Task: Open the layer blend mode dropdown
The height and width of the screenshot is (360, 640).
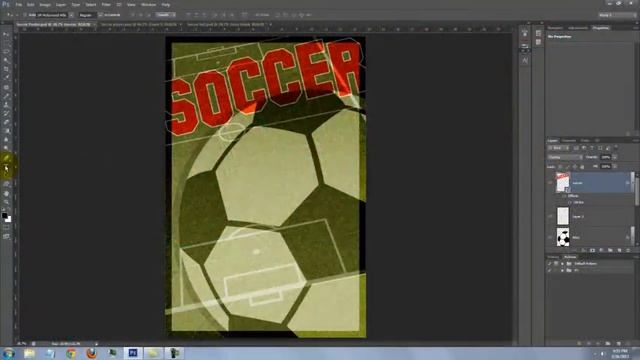Action: pos(565,157)
